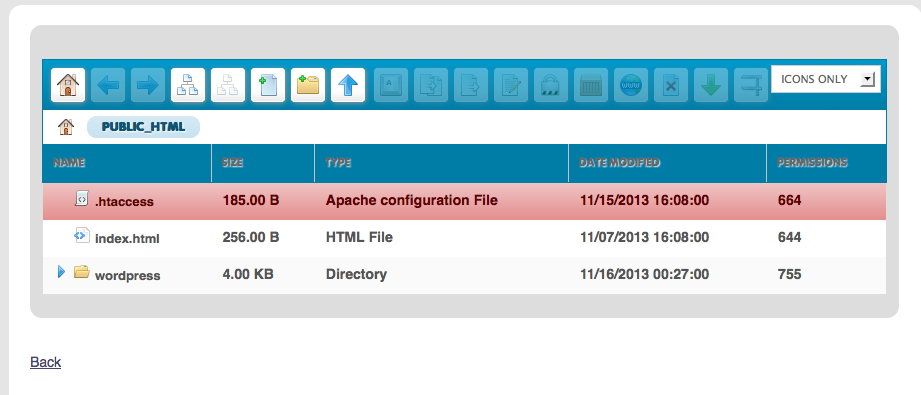Create a new file with plus-page icon
Screen dimensions: 921x395
pyautogui.click(x=268, y=85)
